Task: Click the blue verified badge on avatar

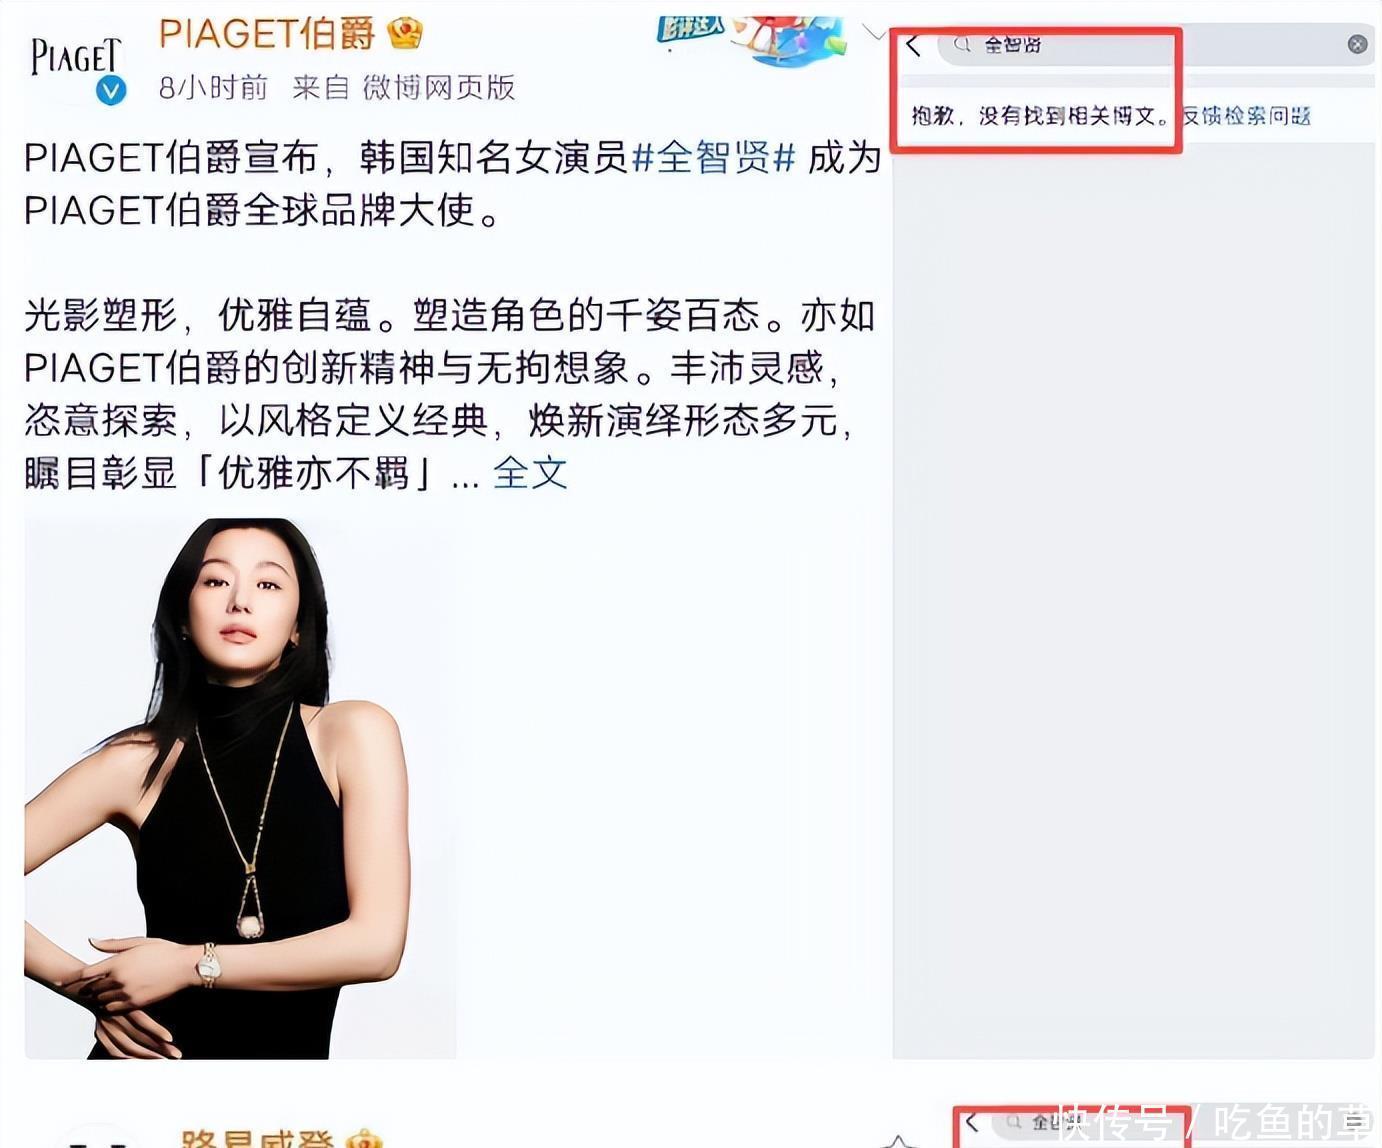Action: (111, 91)
